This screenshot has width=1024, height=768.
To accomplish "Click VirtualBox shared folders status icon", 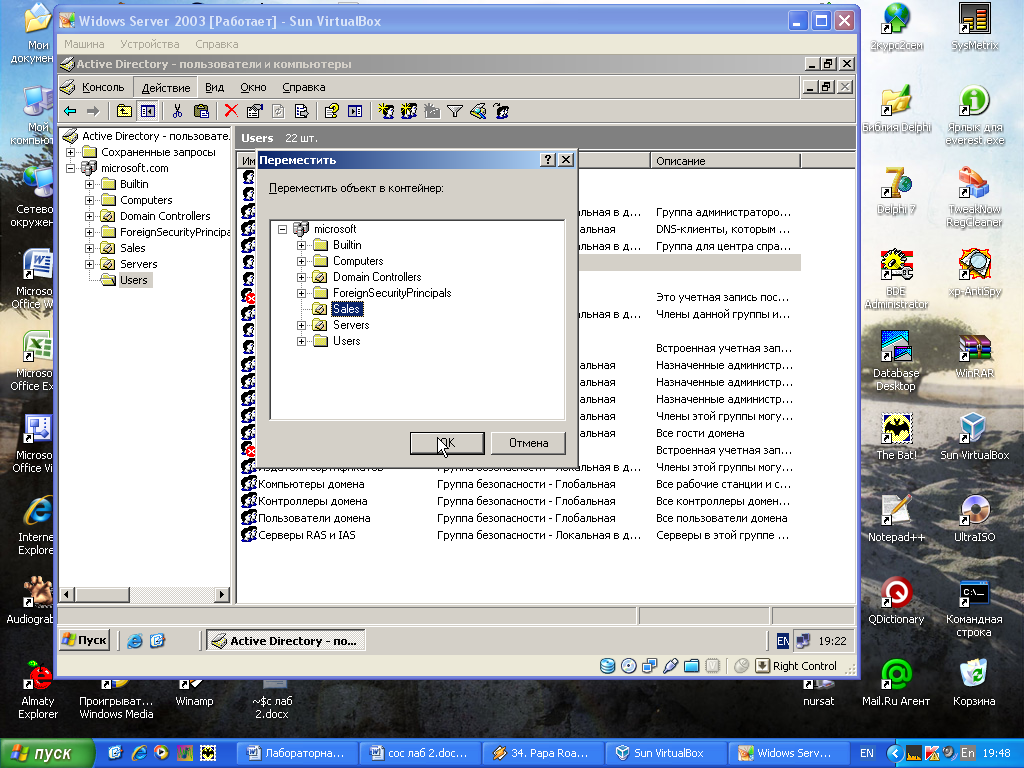I will pyautogui.click(x=691, y=666).
